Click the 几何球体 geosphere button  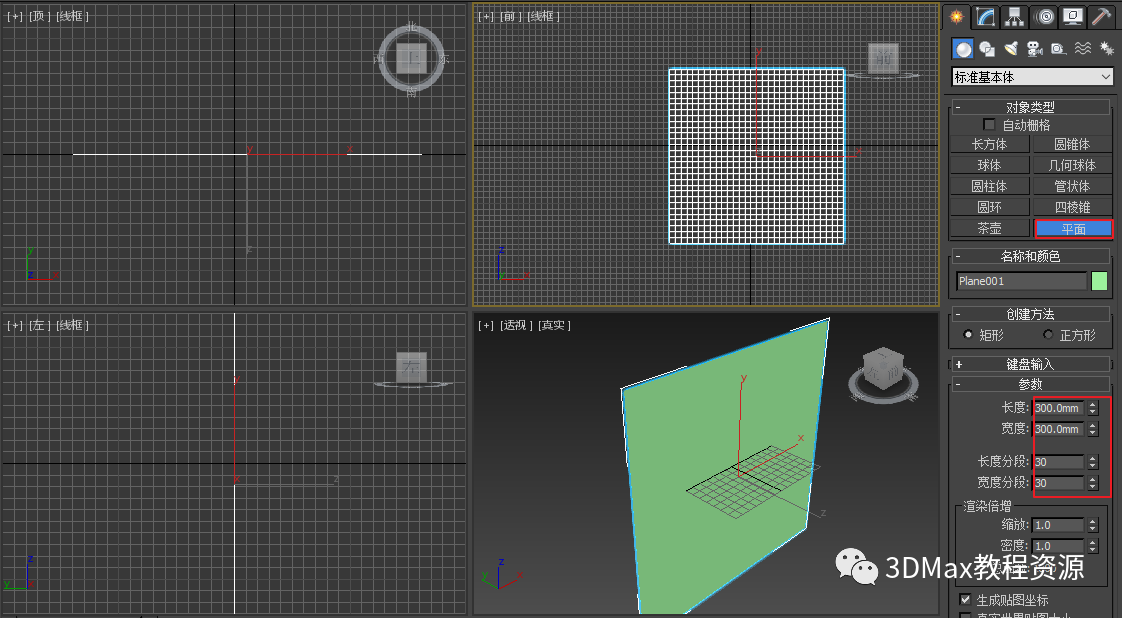(1072, 165)
